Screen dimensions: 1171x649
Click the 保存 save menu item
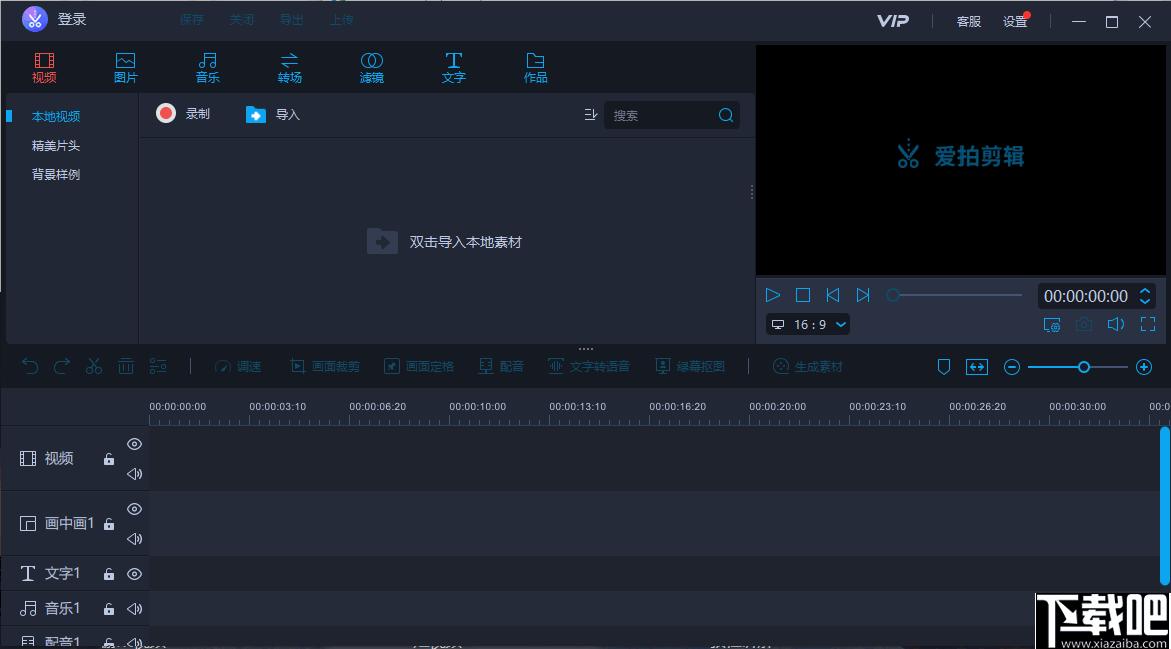pos(191,19)
